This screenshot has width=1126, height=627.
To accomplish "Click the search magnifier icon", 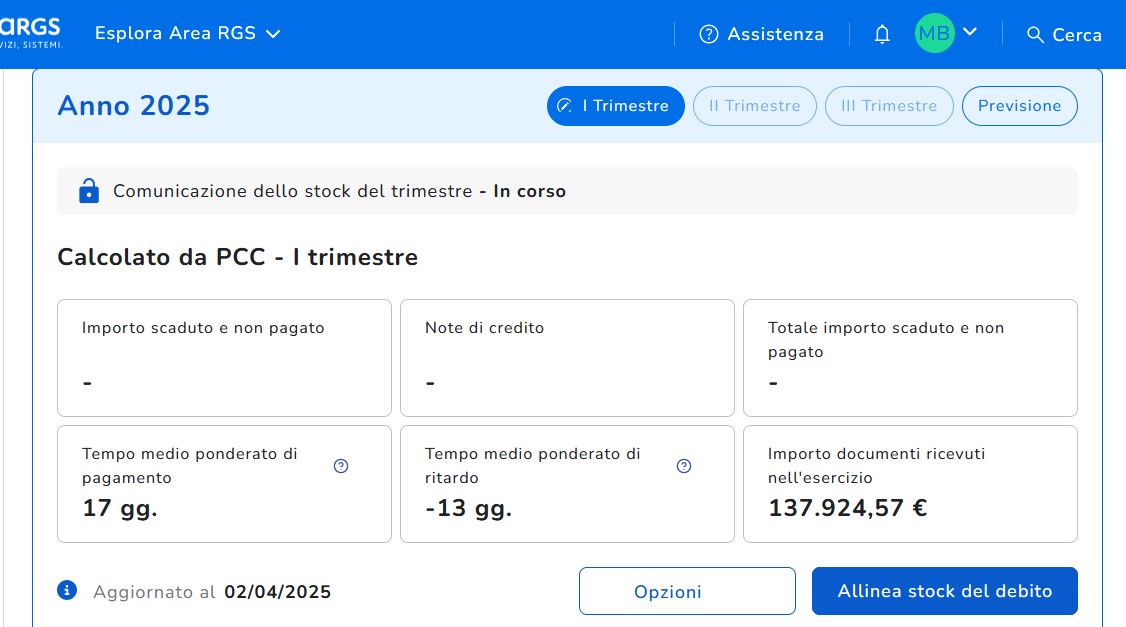I will click(1035, 35).
